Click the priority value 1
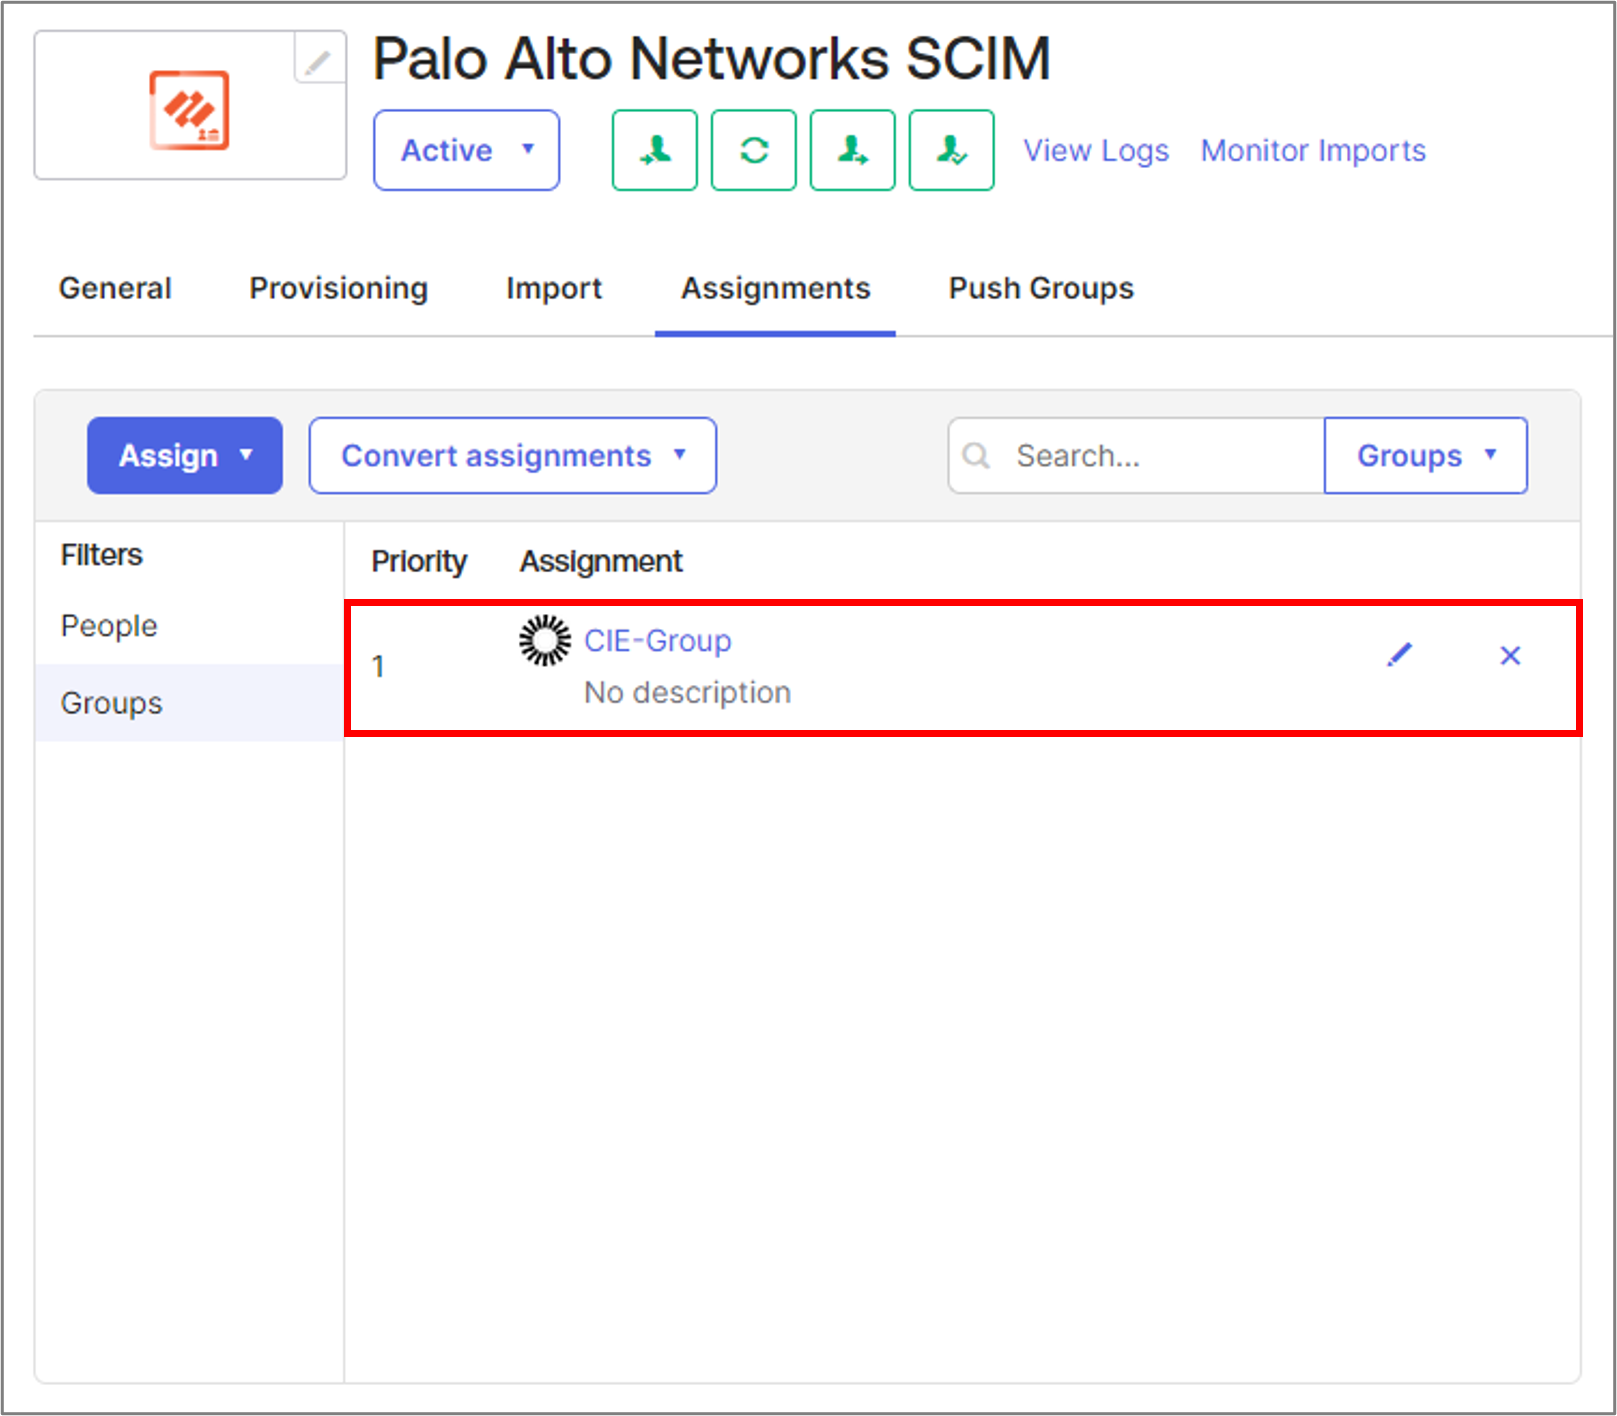 (378, 666)
